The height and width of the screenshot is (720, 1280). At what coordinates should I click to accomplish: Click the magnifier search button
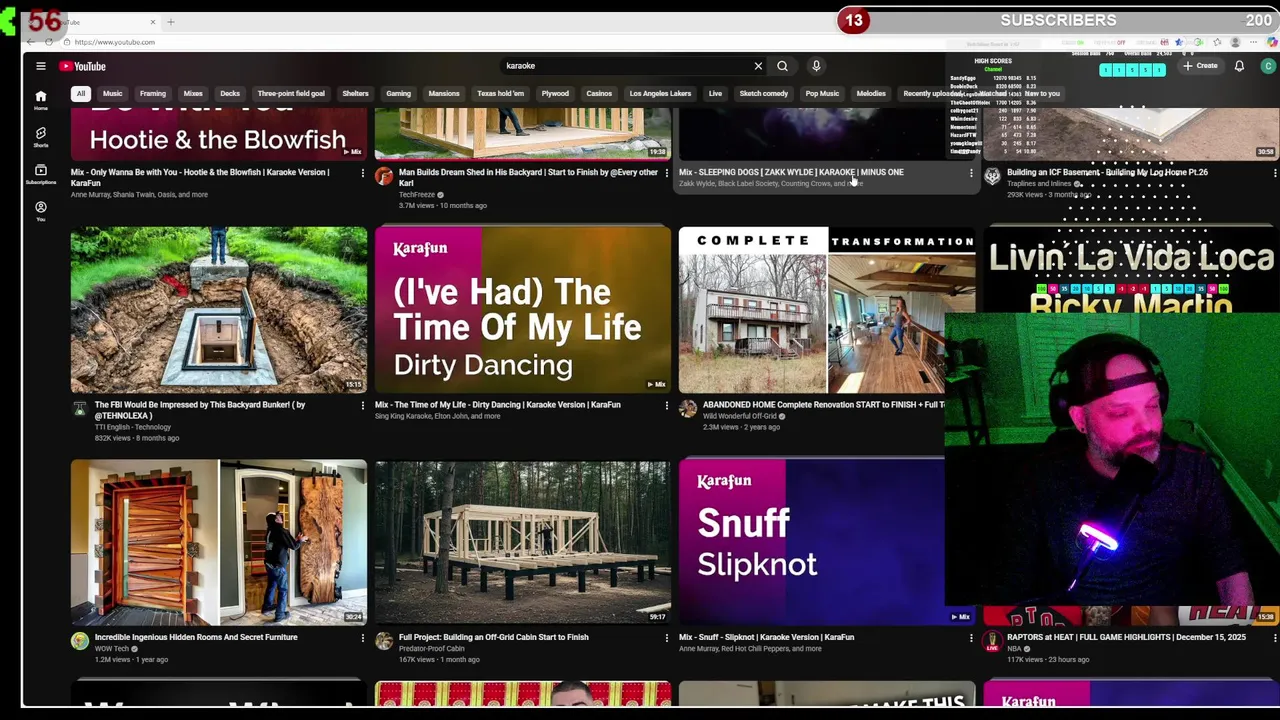tap(782, 66)
